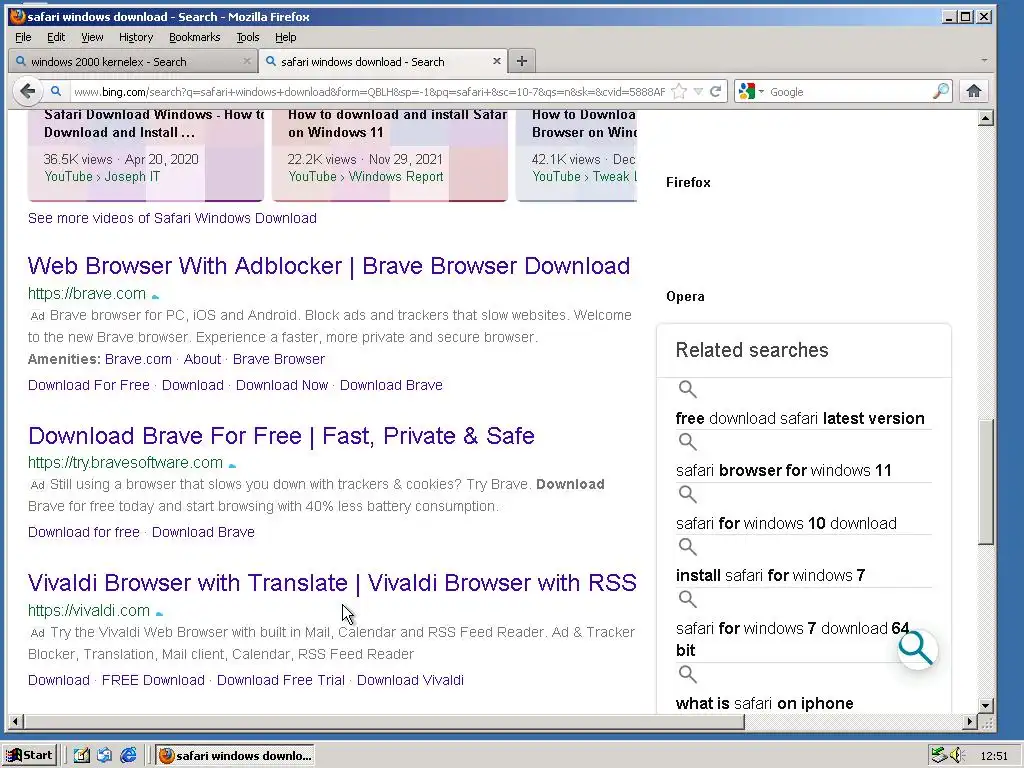Open a new tab with the plus button
Screen dimensions: 1024x768
(x=521, y=61)
